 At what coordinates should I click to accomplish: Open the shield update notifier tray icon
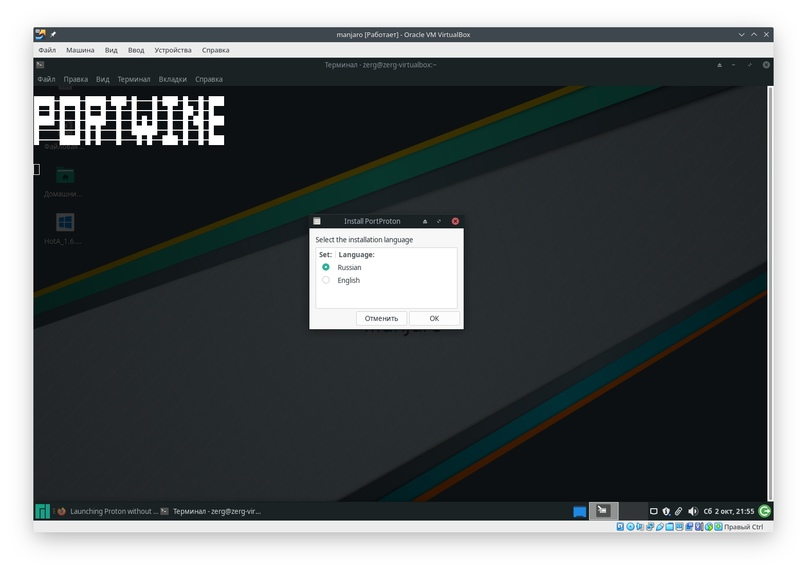click(666, 511)
